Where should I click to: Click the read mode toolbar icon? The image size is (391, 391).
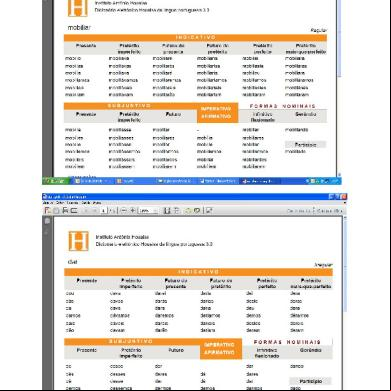[209, 210]
